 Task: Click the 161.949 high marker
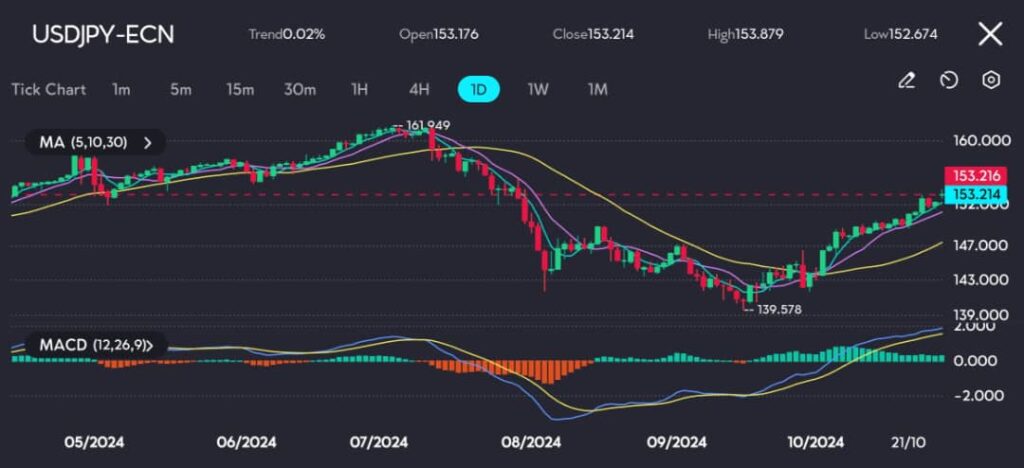(x=428, y=125)
